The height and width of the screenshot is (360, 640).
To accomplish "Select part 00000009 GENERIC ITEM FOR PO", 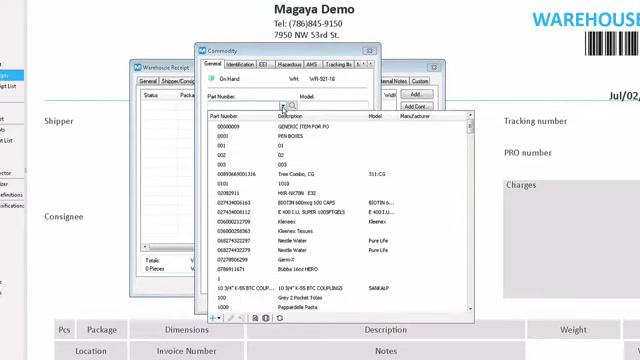I will click(338, 127).
